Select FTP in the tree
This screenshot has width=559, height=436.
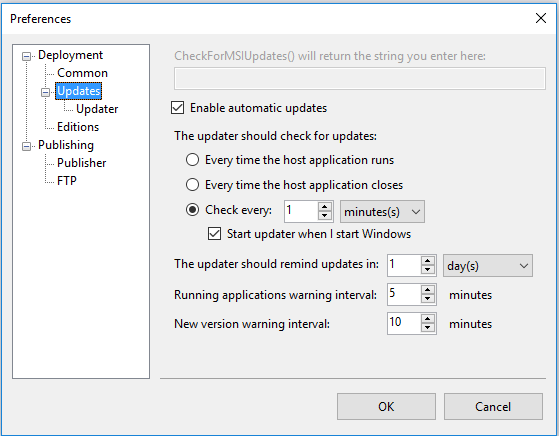tap(67, 181)
